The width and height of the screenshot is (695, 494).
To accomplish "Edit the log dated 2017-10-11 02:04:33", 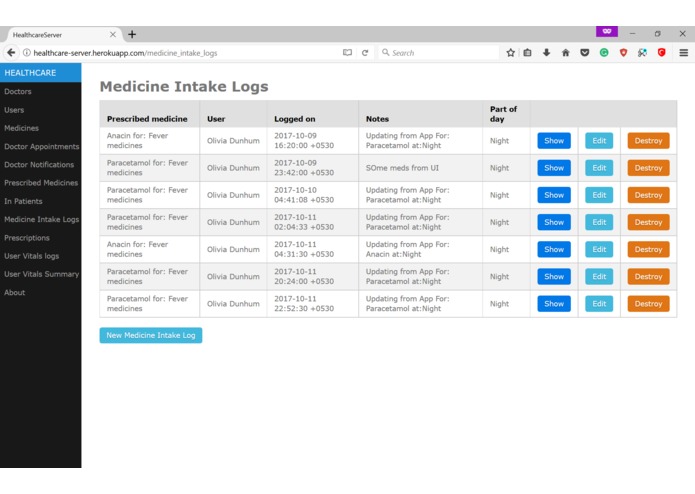I will [x=599, y=222].
